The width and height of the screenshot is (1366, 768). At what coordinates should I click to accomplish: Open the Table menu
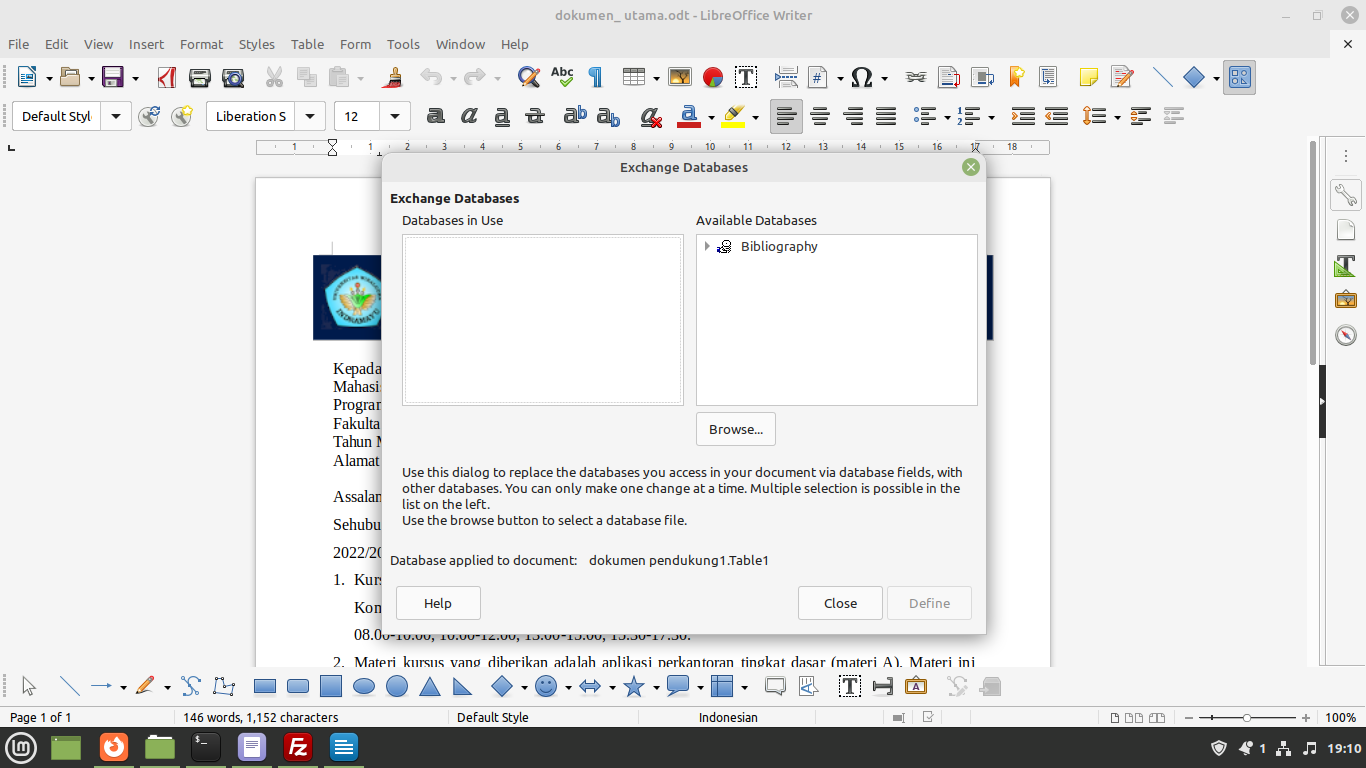click(307, 44)
